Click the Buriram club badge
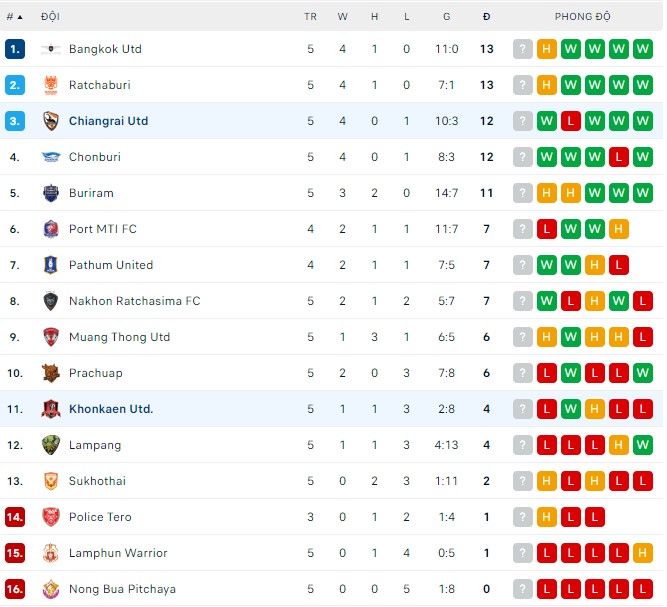Image resolution: width=667 pixels, height=607 pixels. (x=51, y=193)
